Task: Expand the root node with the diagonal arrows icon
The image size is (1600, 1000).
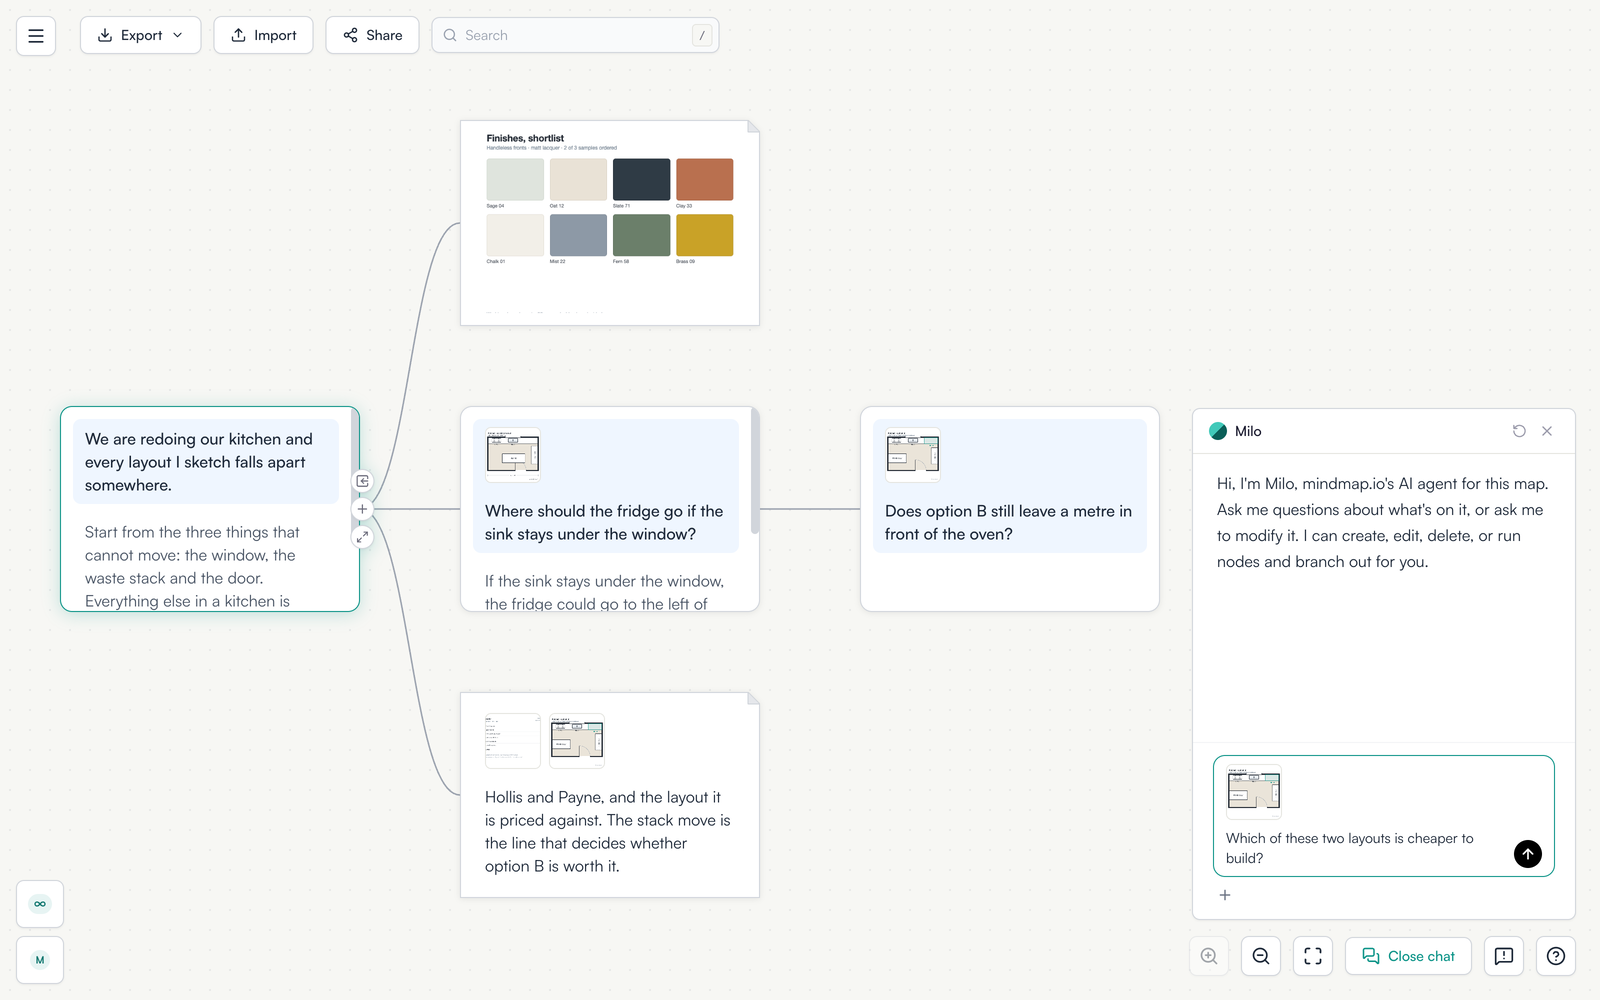Action: [362, 537]
